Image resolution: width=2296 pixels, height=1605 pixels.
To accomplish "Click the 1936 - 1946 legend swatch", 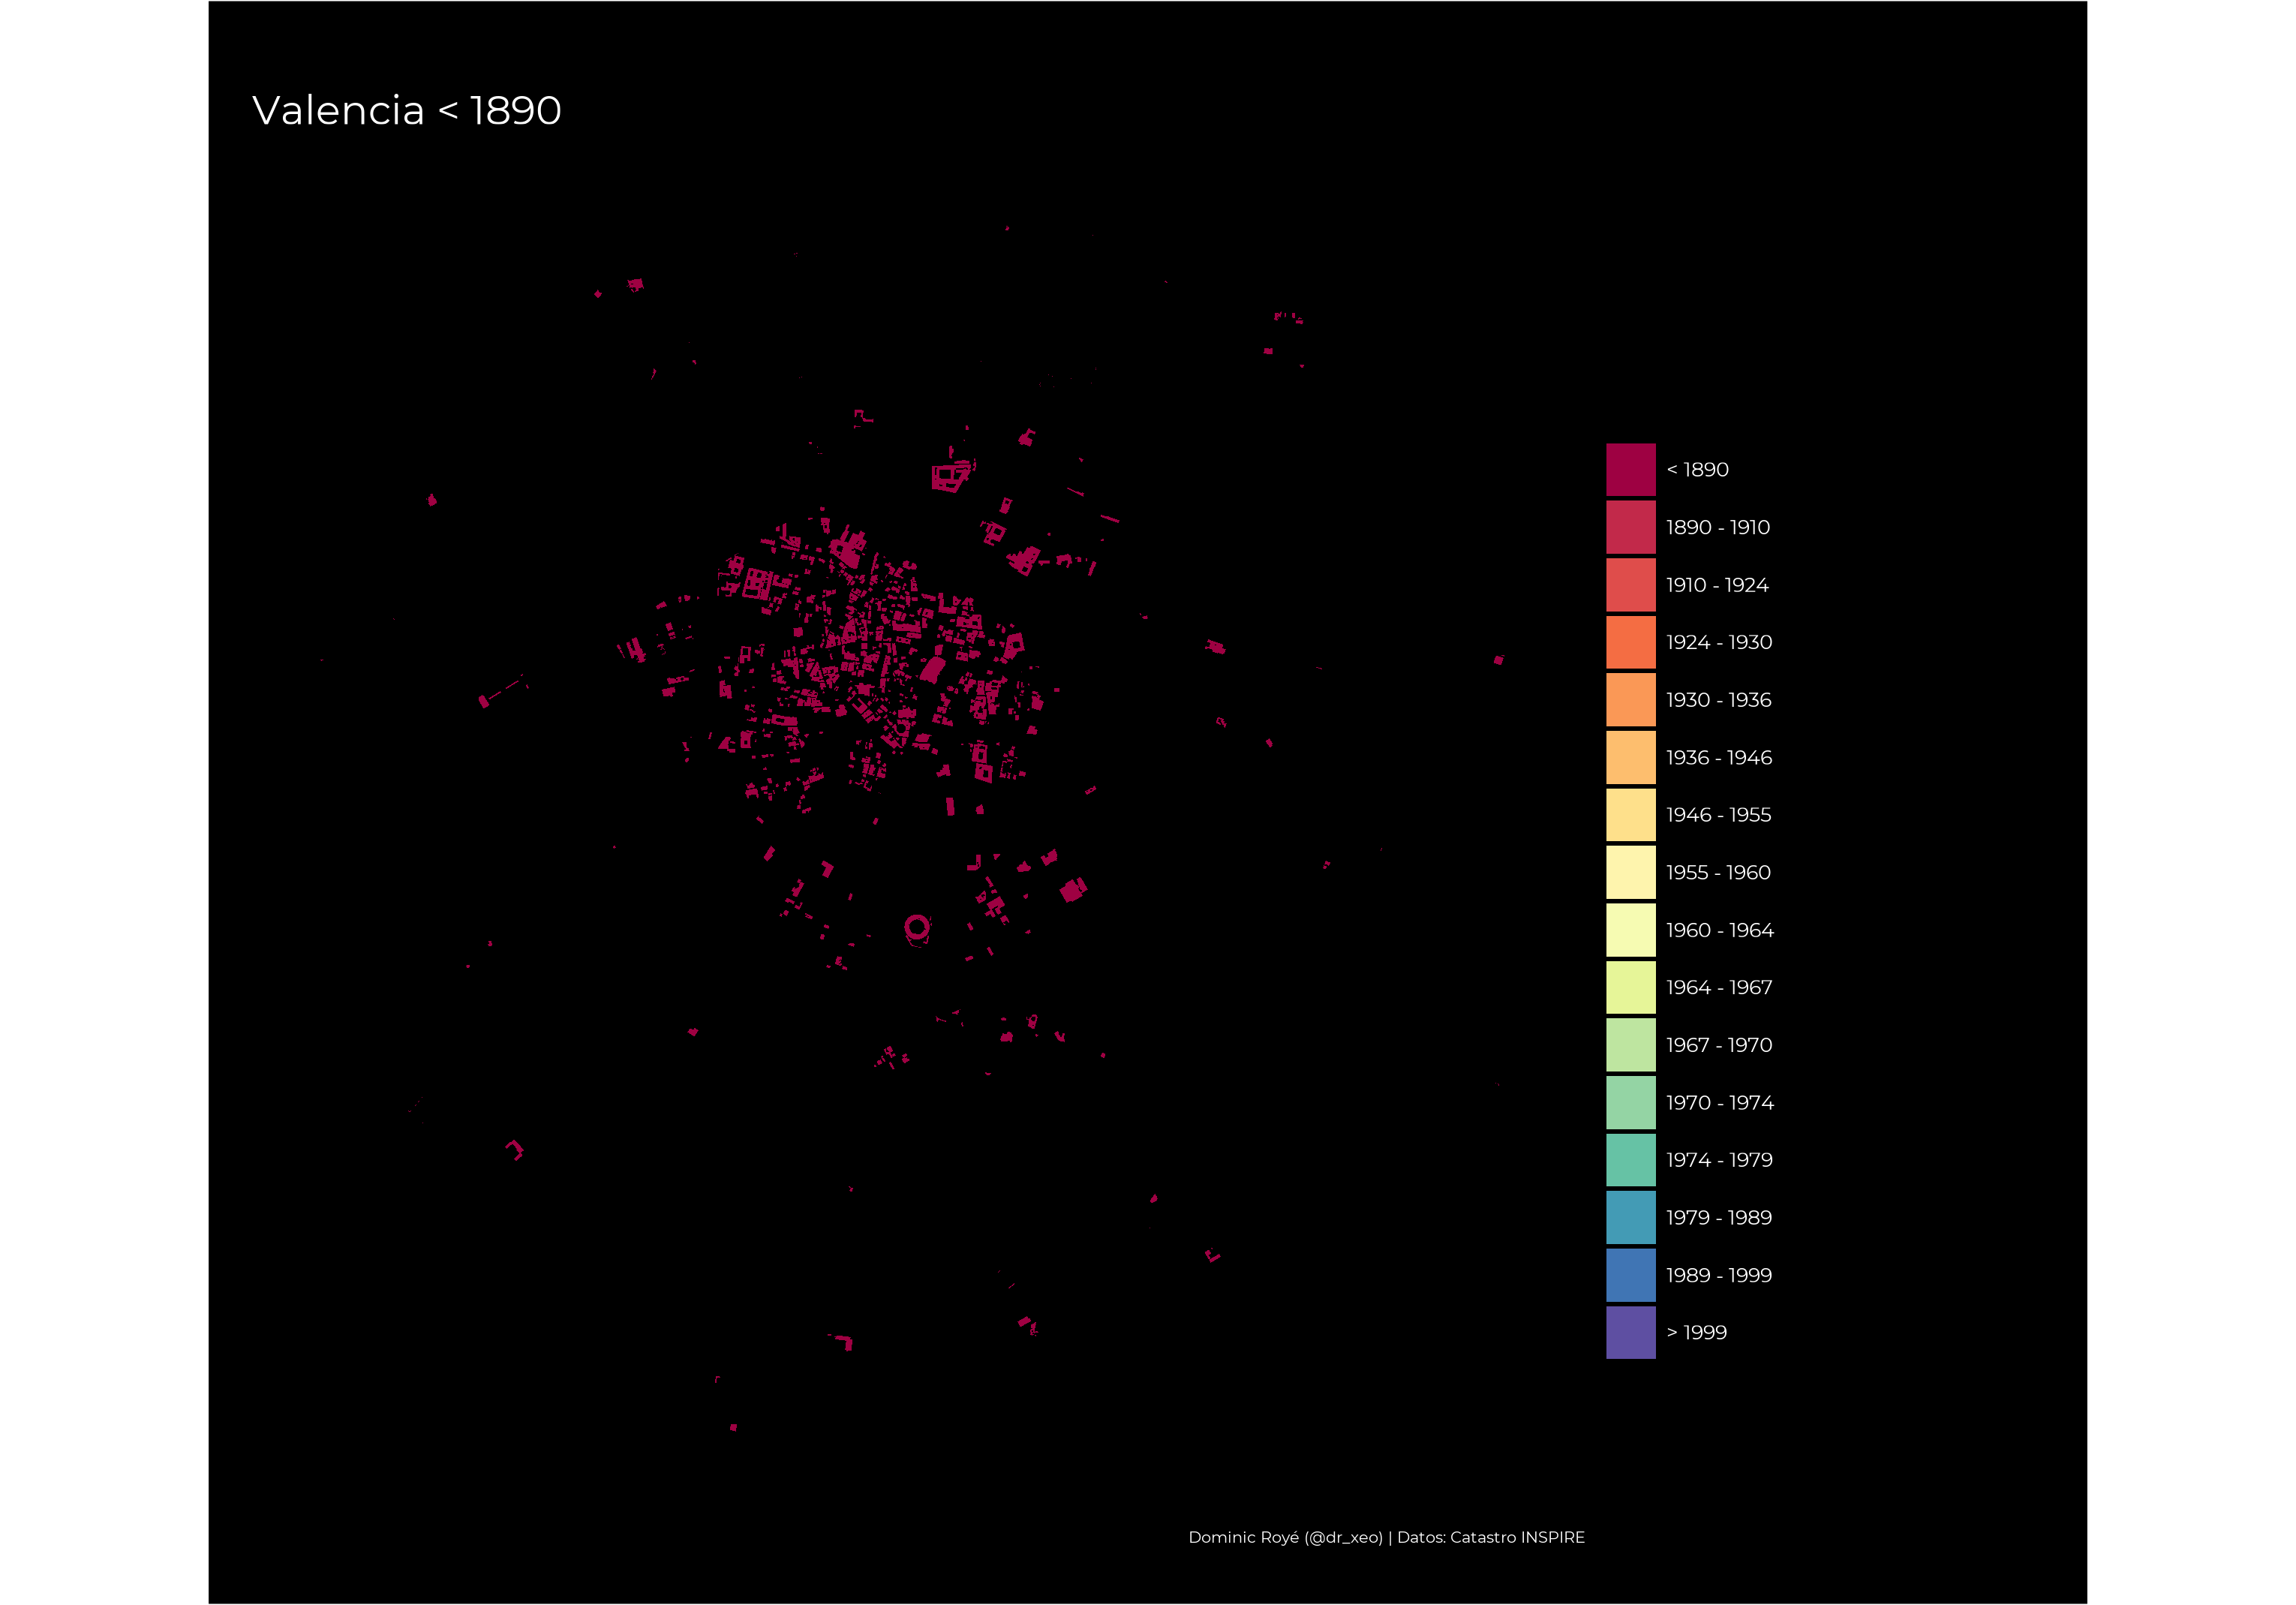I will click(x=1630, y=757).
